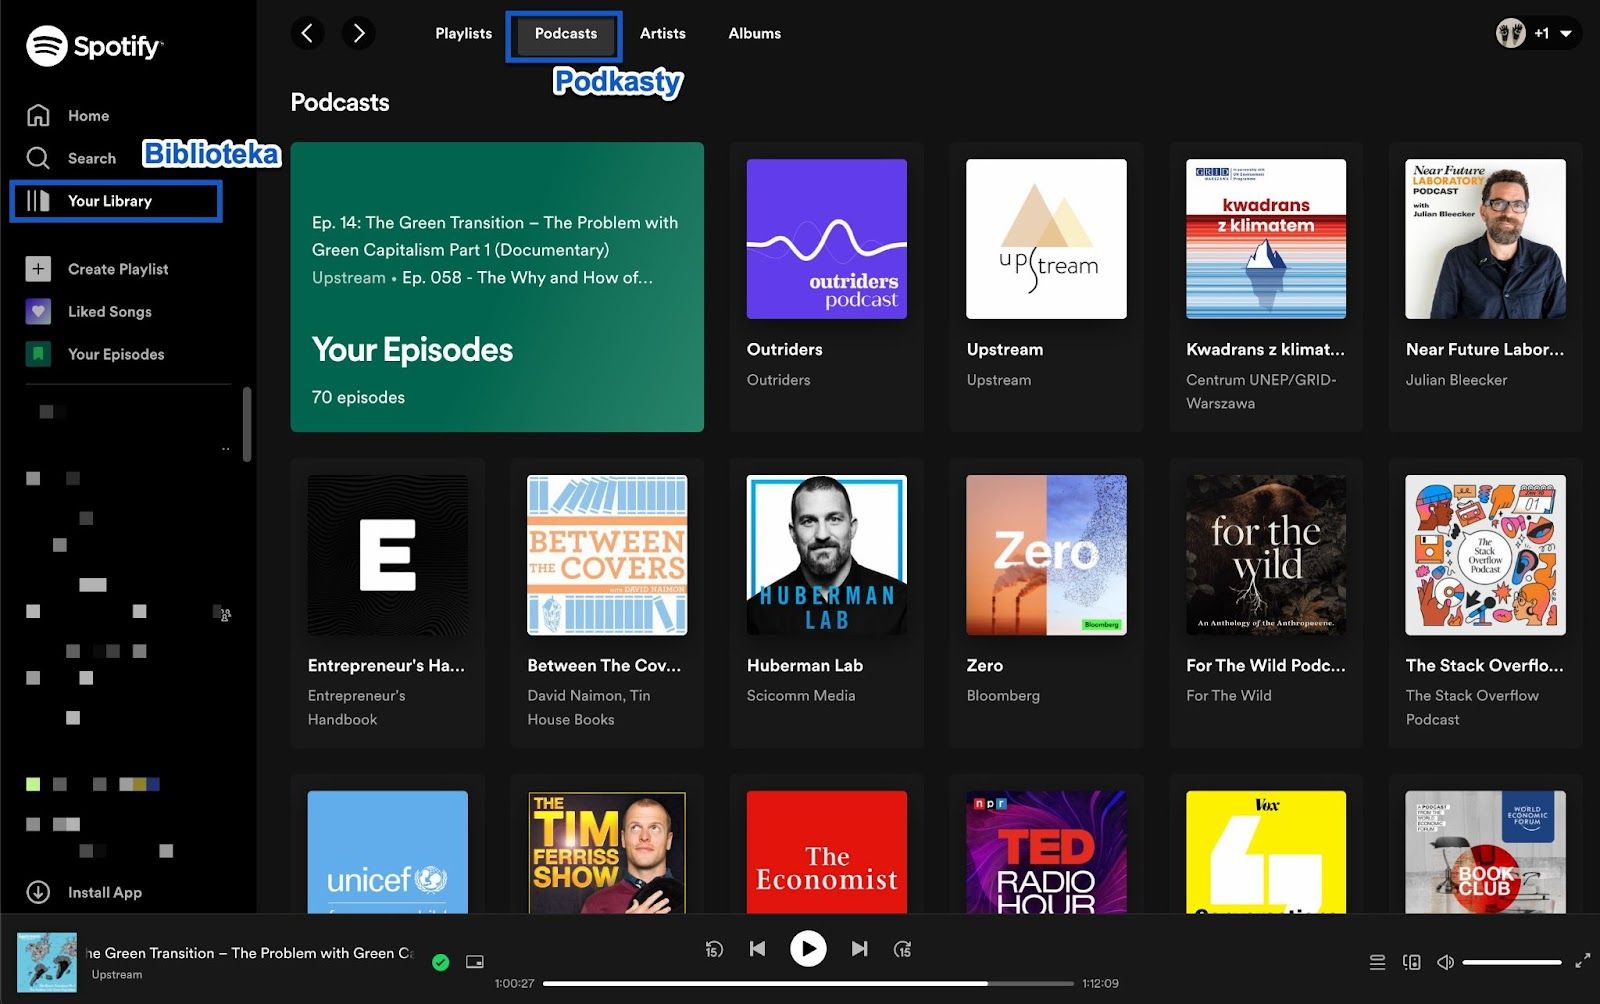
Task: Open the Huberman Lab podcast thumbnail
Action: click(826, 555)
